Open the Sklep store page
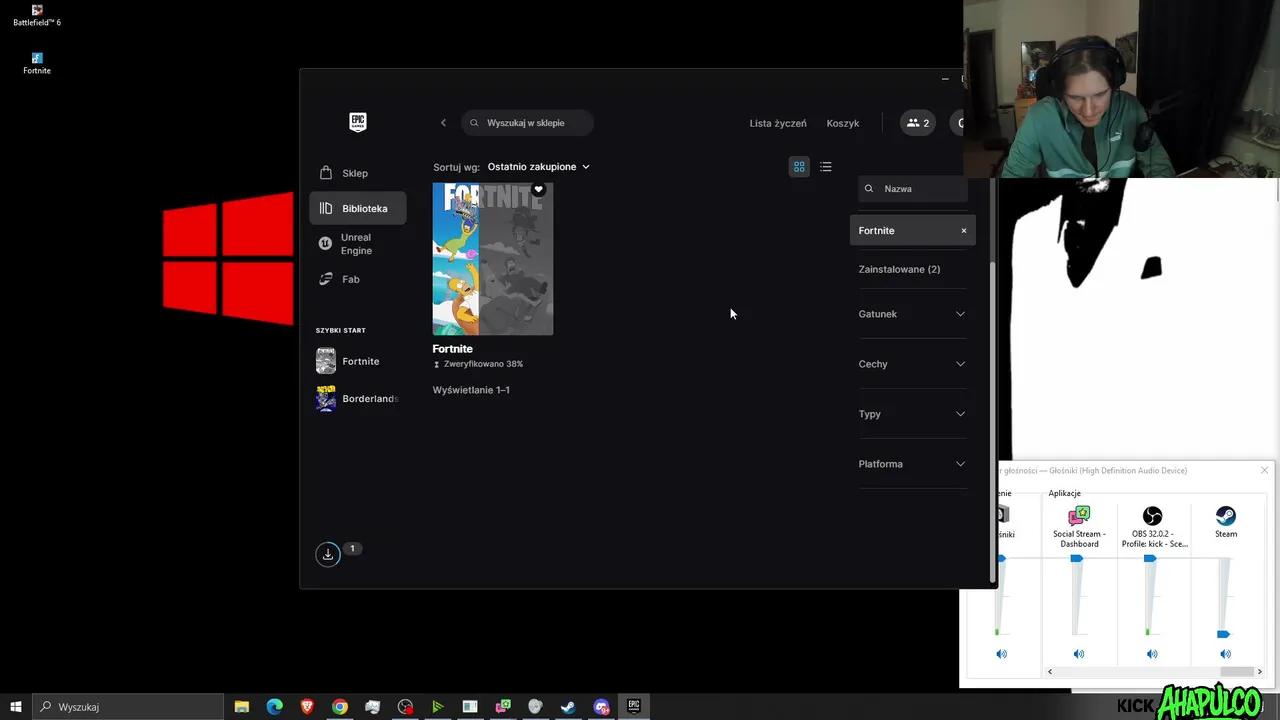The width and height of the screenshot is (1280, 720). click(357, 173)
